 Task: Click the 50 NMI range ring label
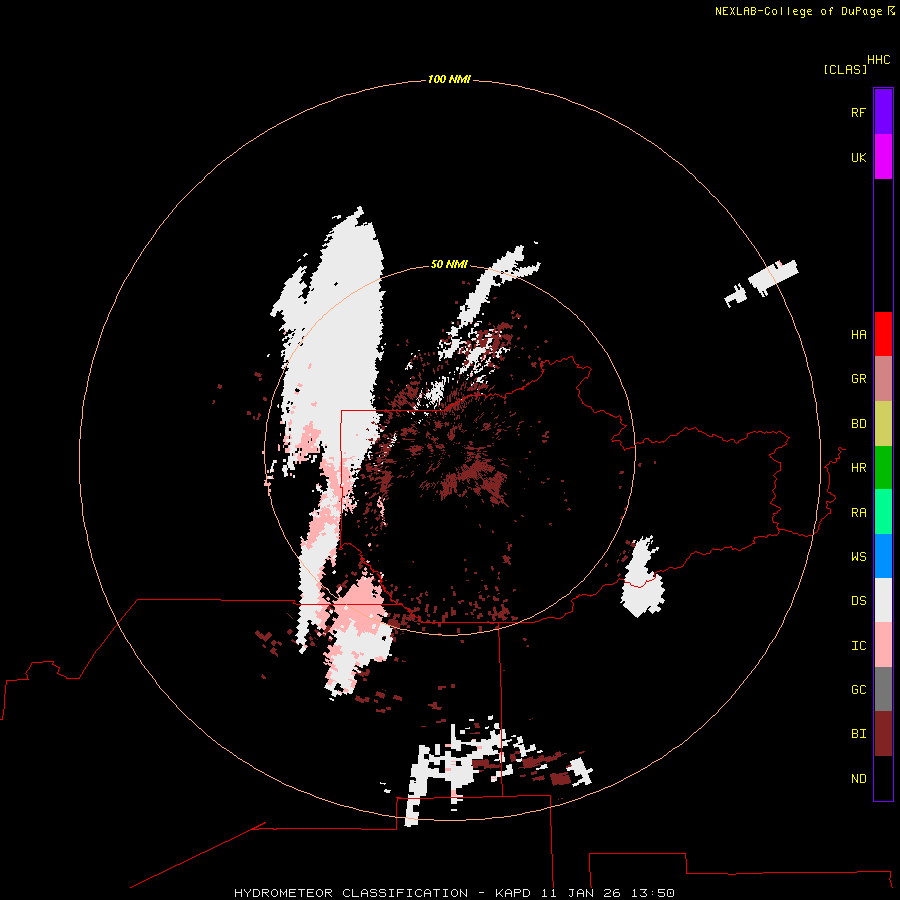point(449,264)
